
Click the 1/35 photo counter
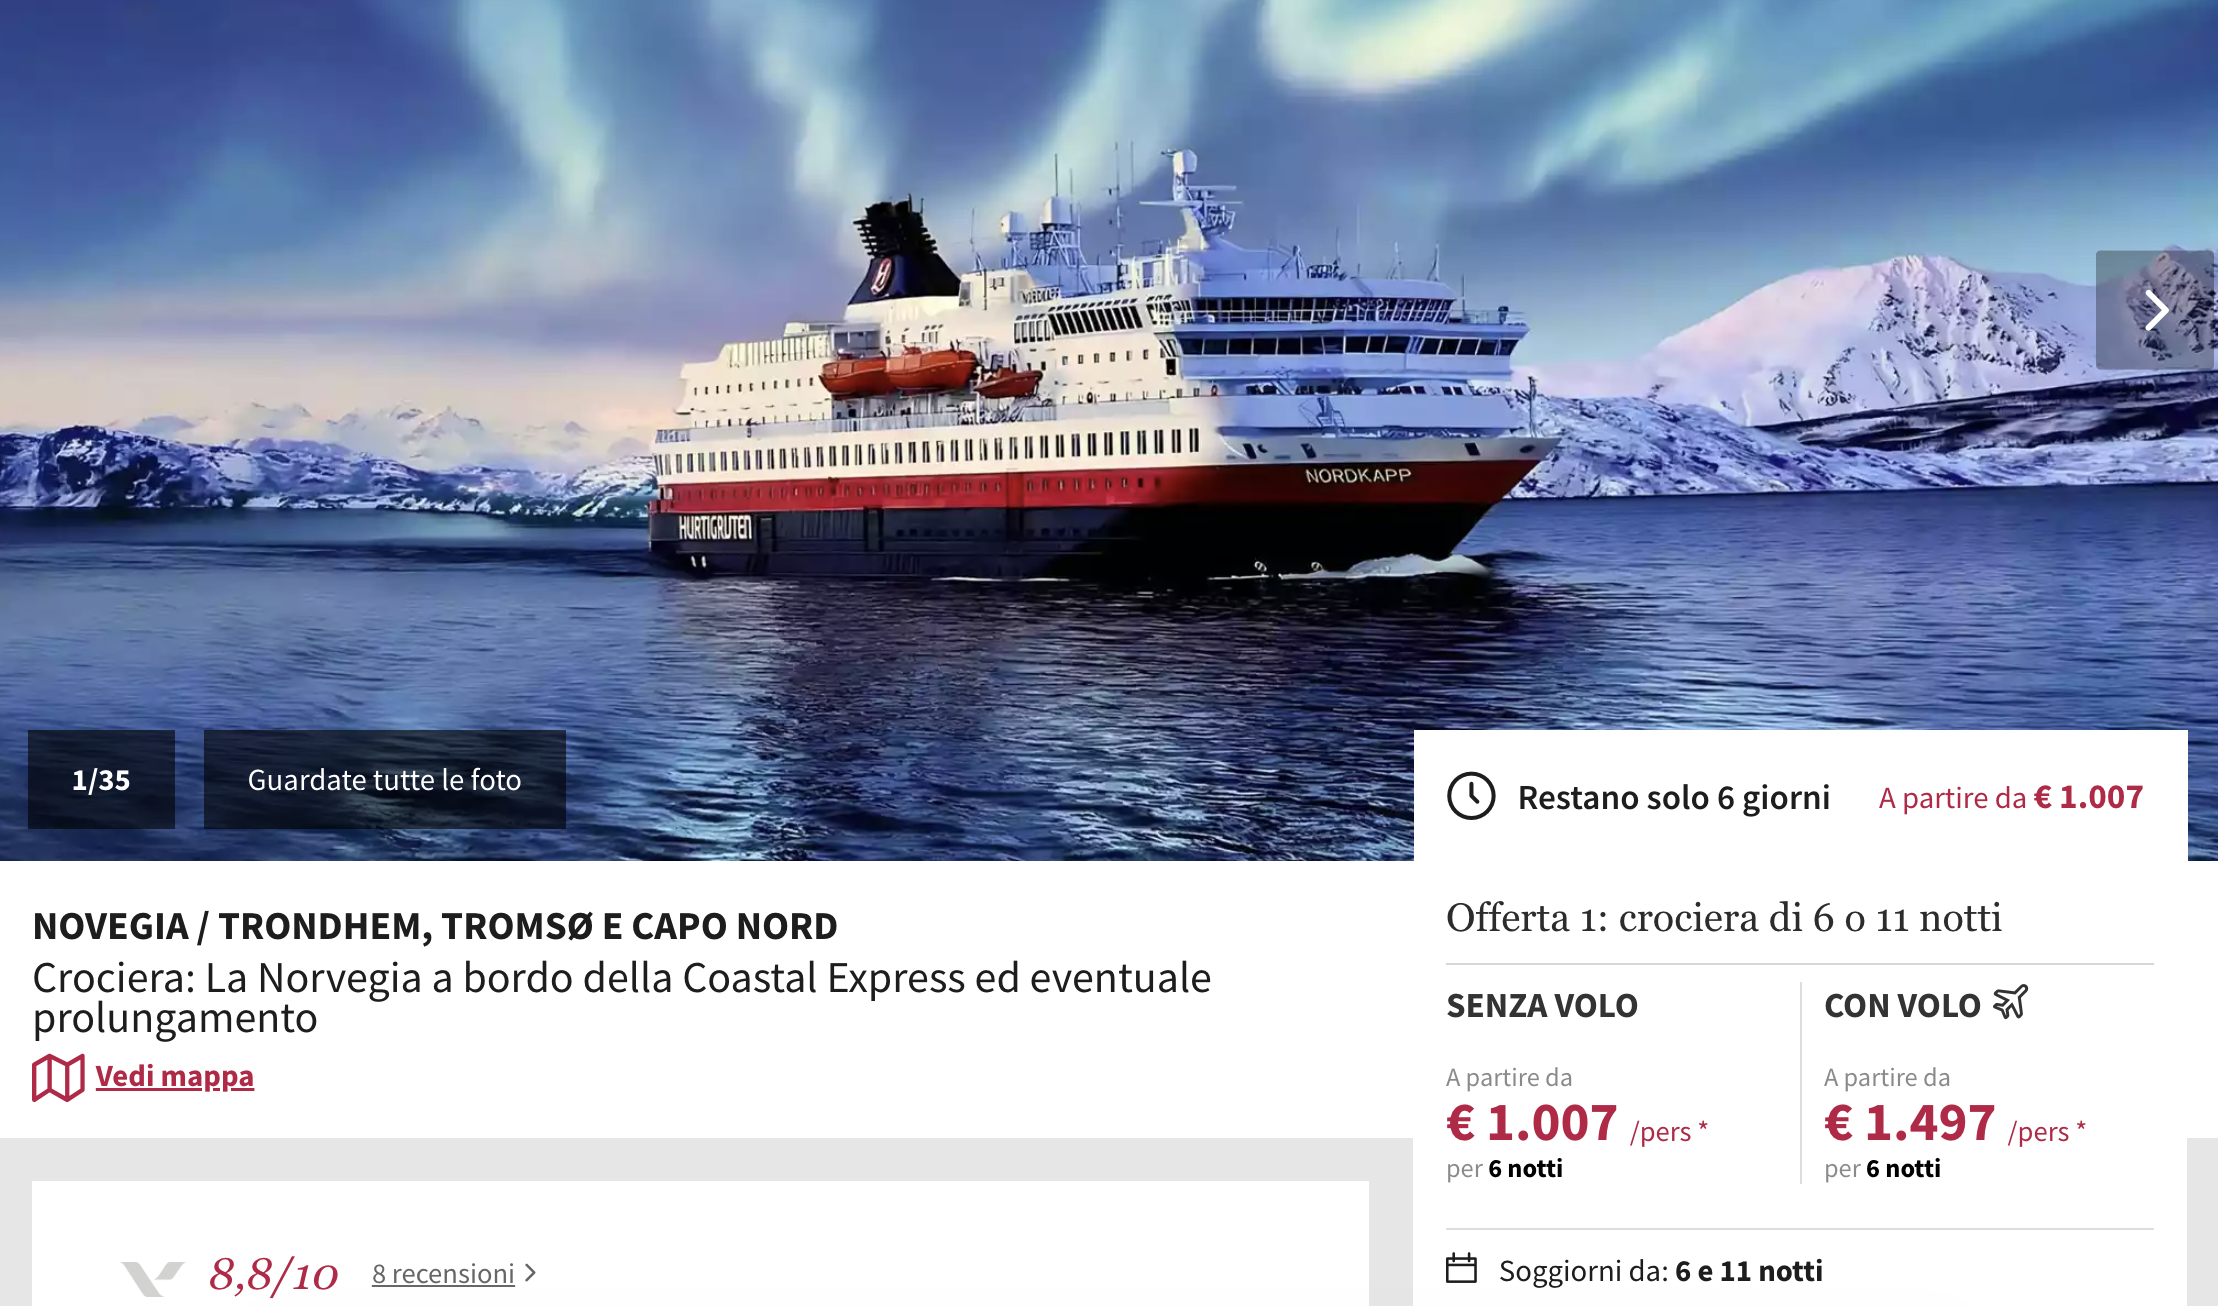[101, 779]
